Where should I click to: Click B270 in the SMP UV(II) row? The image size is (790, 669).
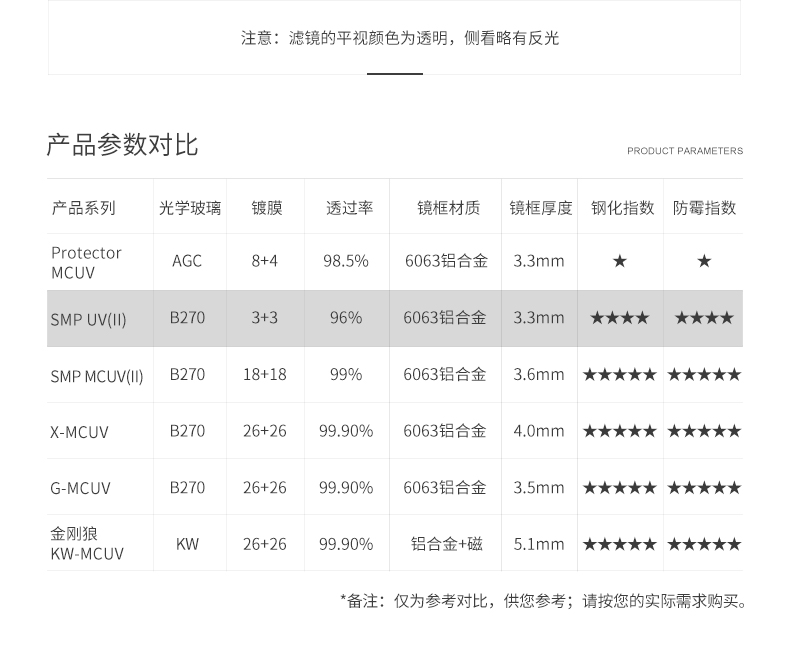coord(187,318)
